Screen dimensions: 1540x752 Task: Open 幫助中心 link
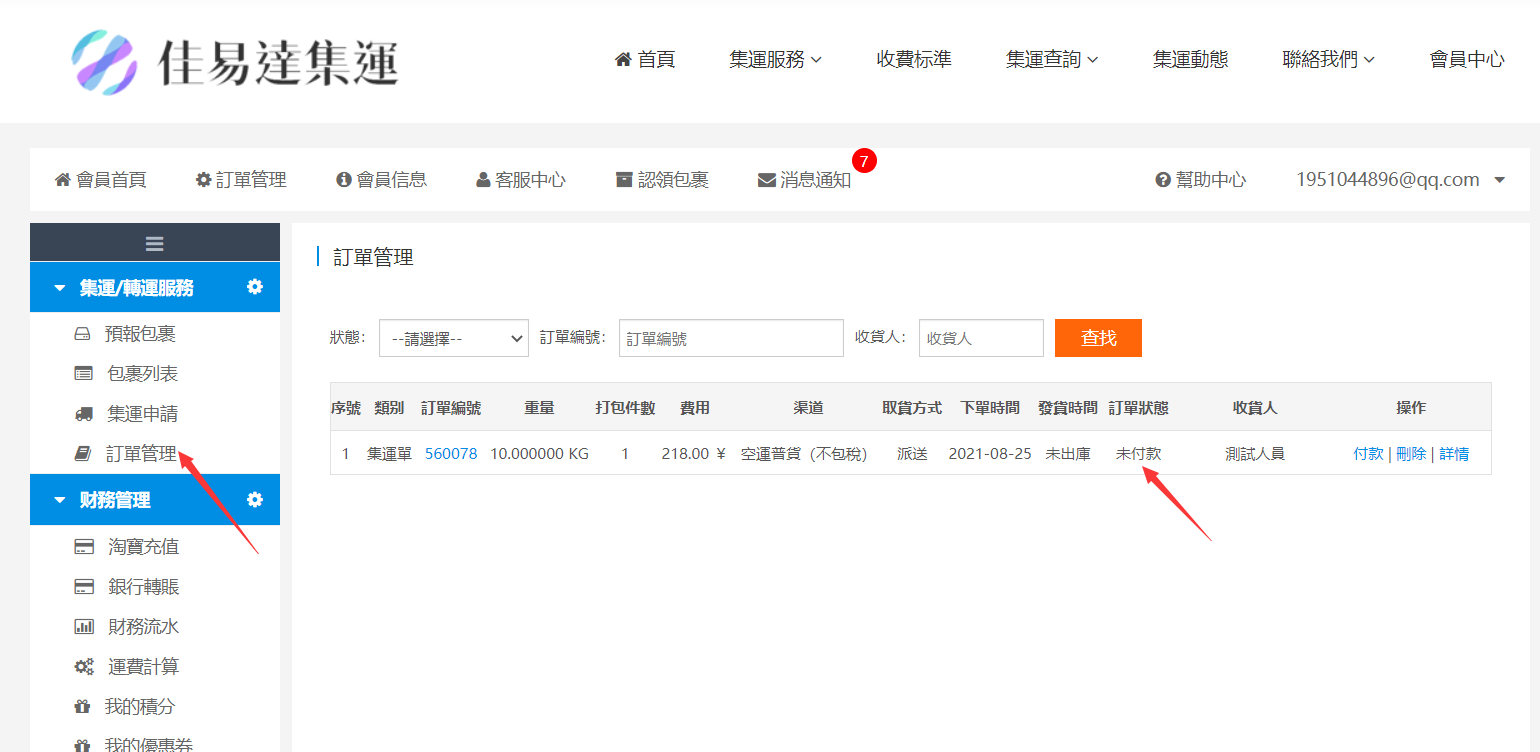coord(1201,180)
